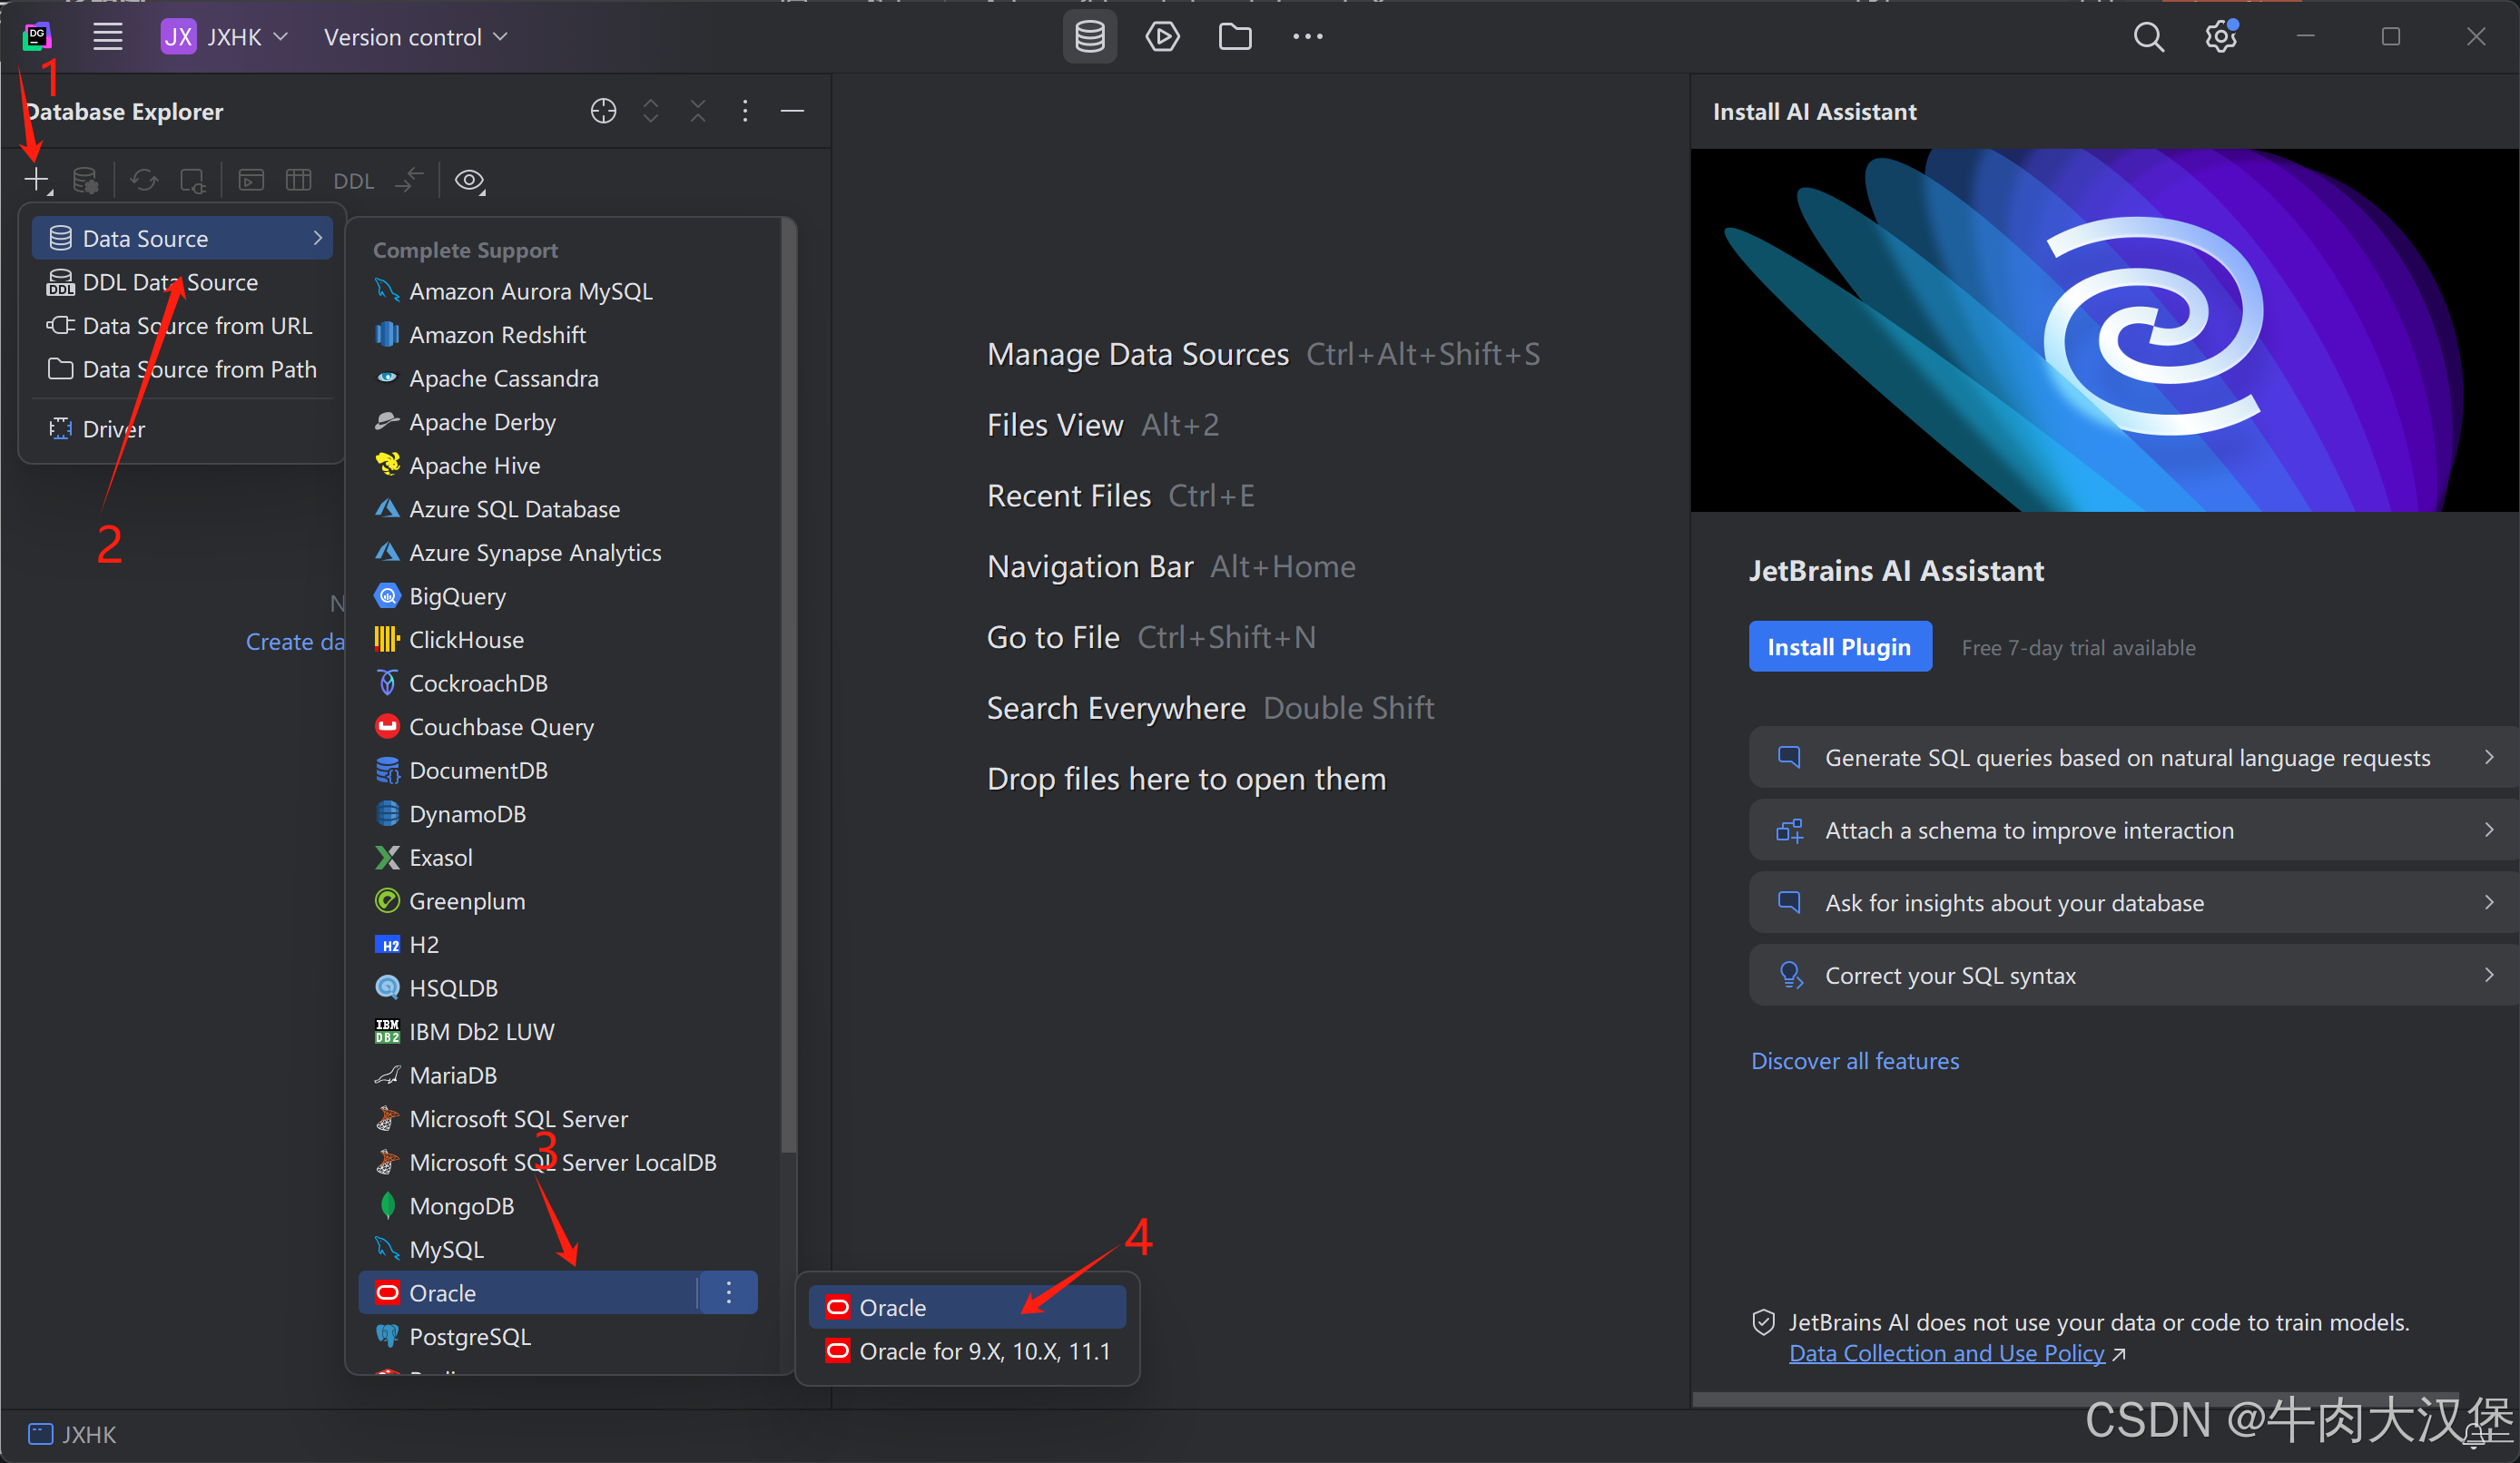Click the Collapse All arrows icon
2520x1463 pixels.
(x=698, y=111)
